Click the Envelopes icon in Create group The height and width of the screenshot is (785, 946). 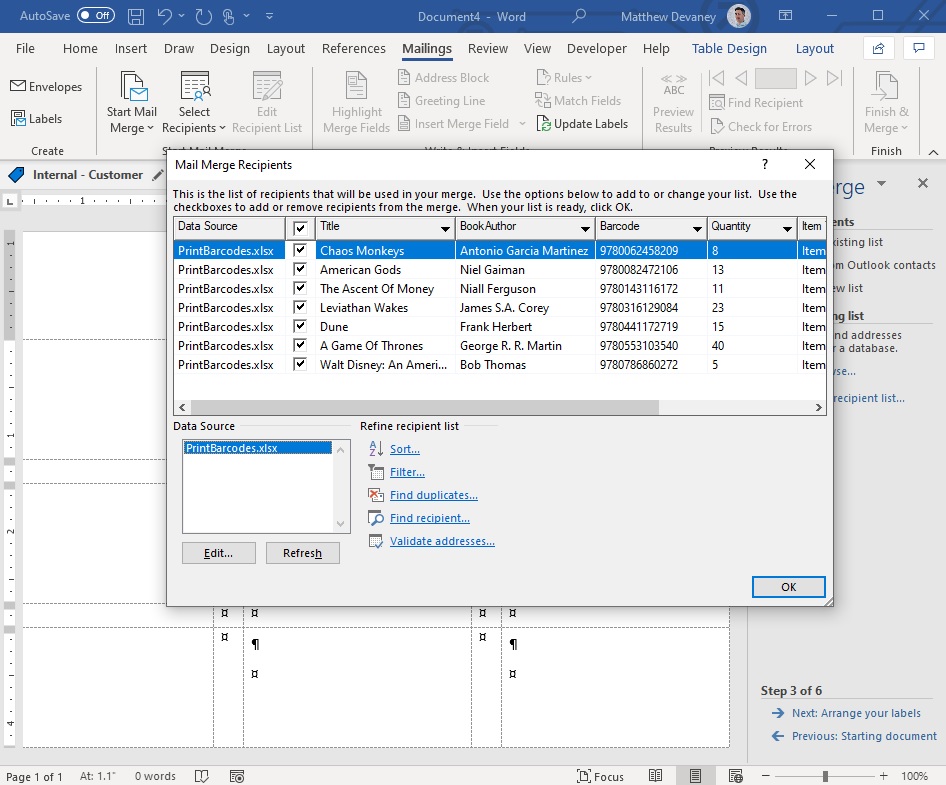[18, 86]
